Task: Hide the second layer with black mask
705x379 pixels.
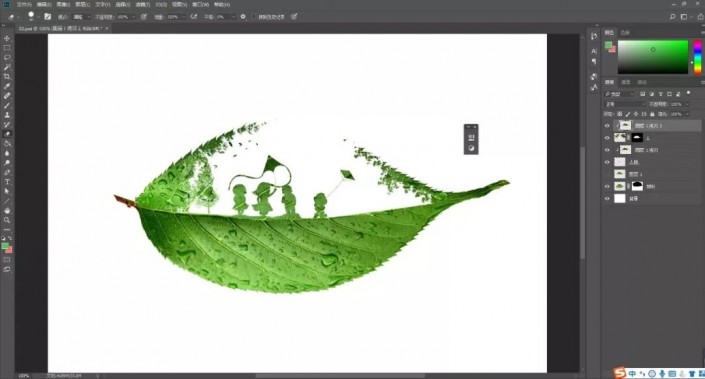Action: tap(607, 138)
